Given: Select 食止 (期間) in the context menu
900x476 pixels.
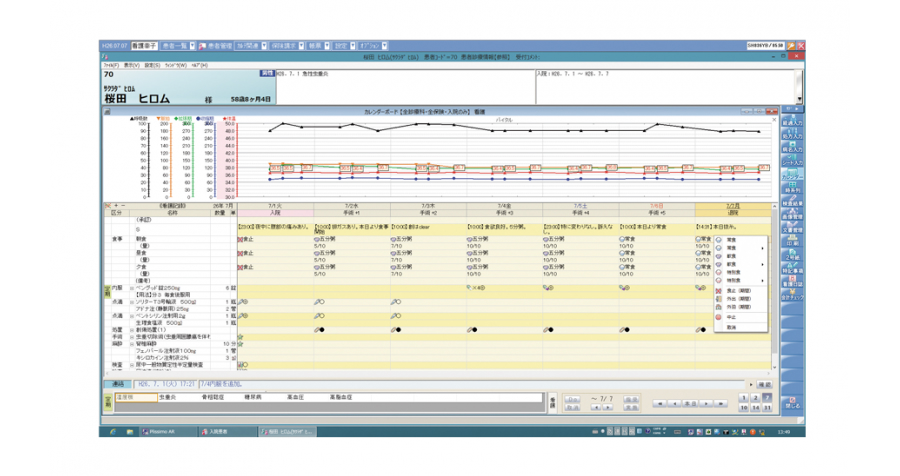Looking at the screenshot, I should click(740, 291).
